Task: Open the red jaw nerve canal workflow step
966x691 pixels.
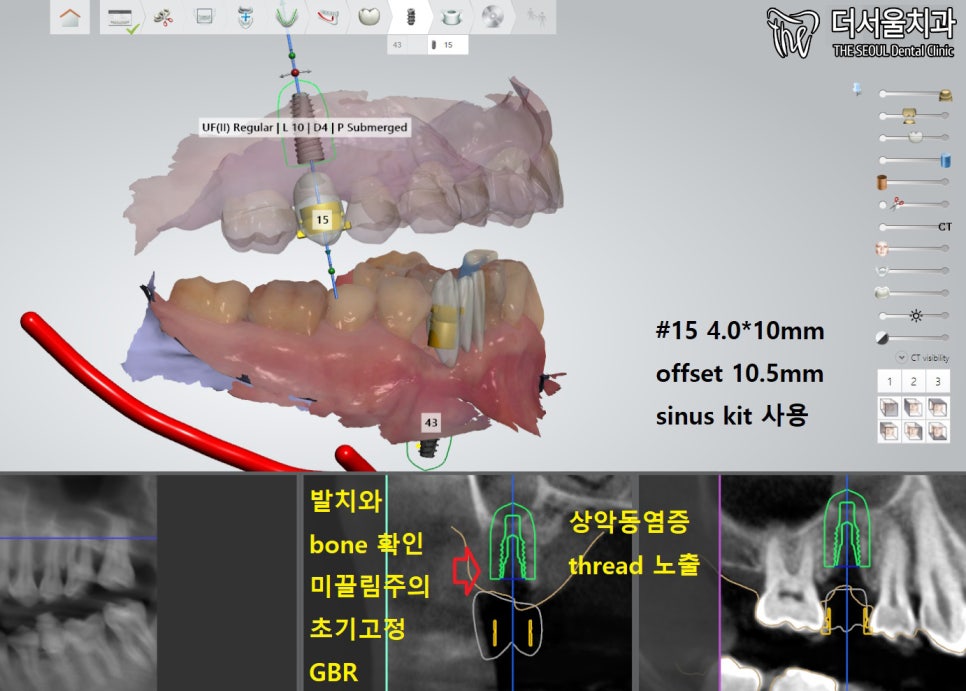Action: click(327, 18)
